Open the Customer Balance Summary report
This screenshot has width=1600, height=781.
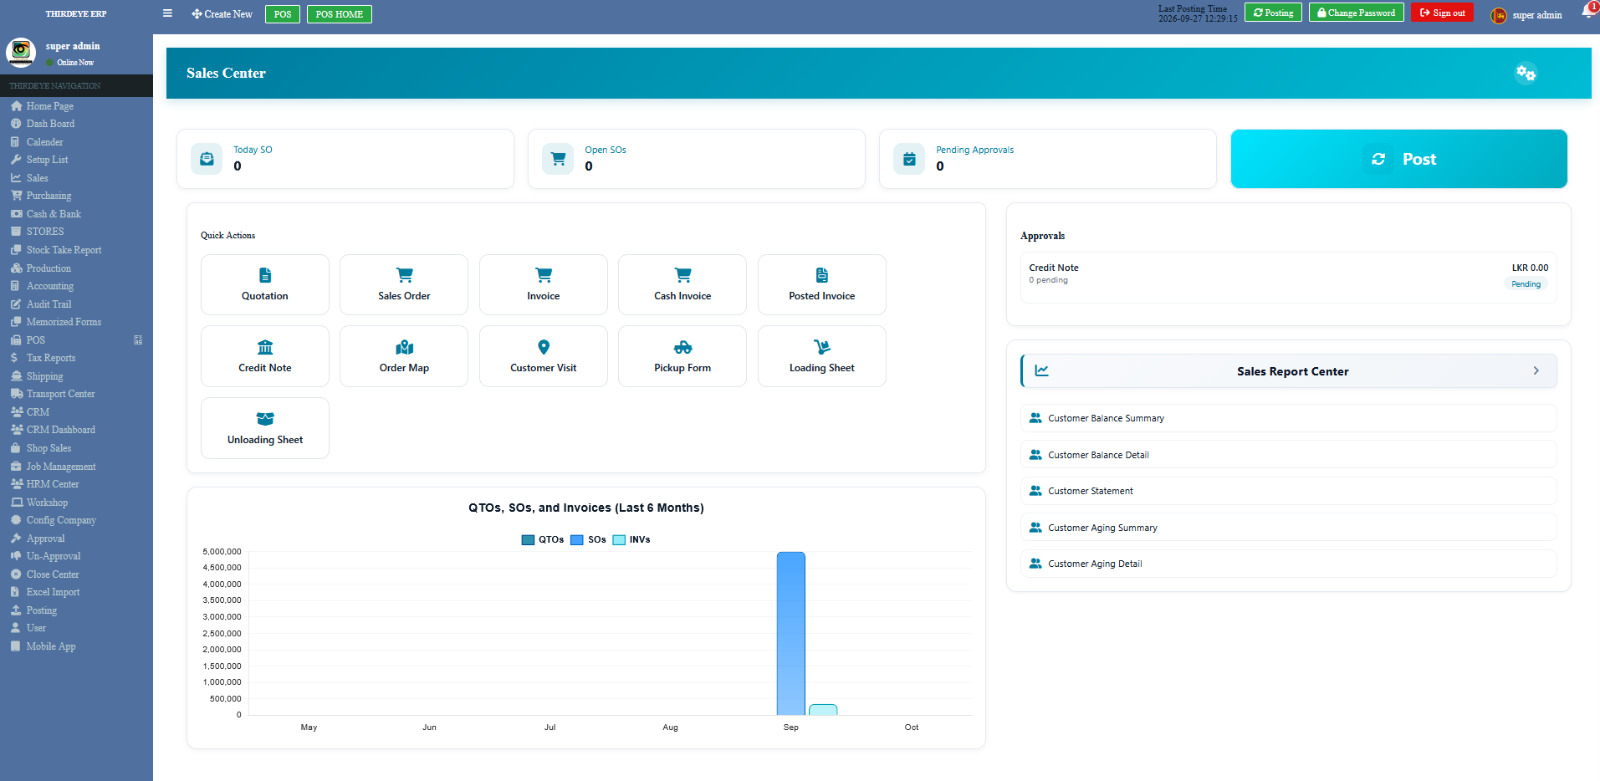[1288, 418]
